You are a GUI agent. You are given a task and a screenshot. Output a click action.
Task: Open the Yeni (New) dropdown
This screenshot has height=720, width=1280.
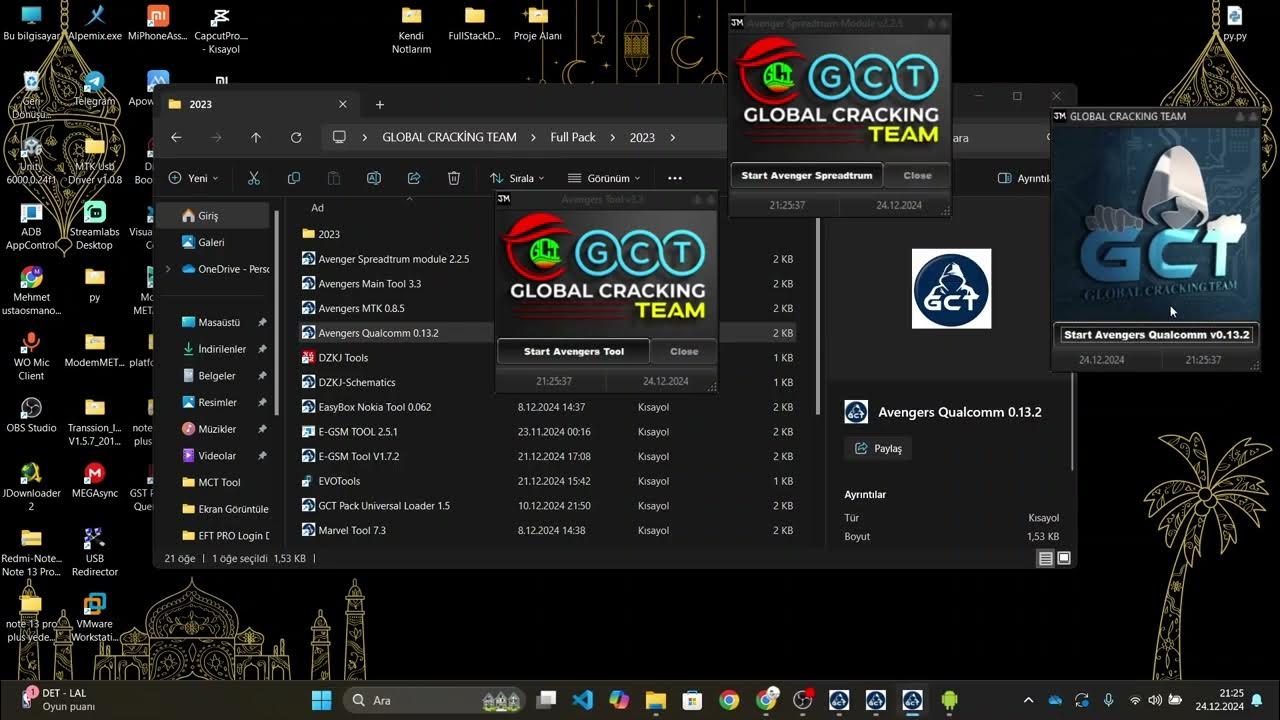click(x=193, y=178)
